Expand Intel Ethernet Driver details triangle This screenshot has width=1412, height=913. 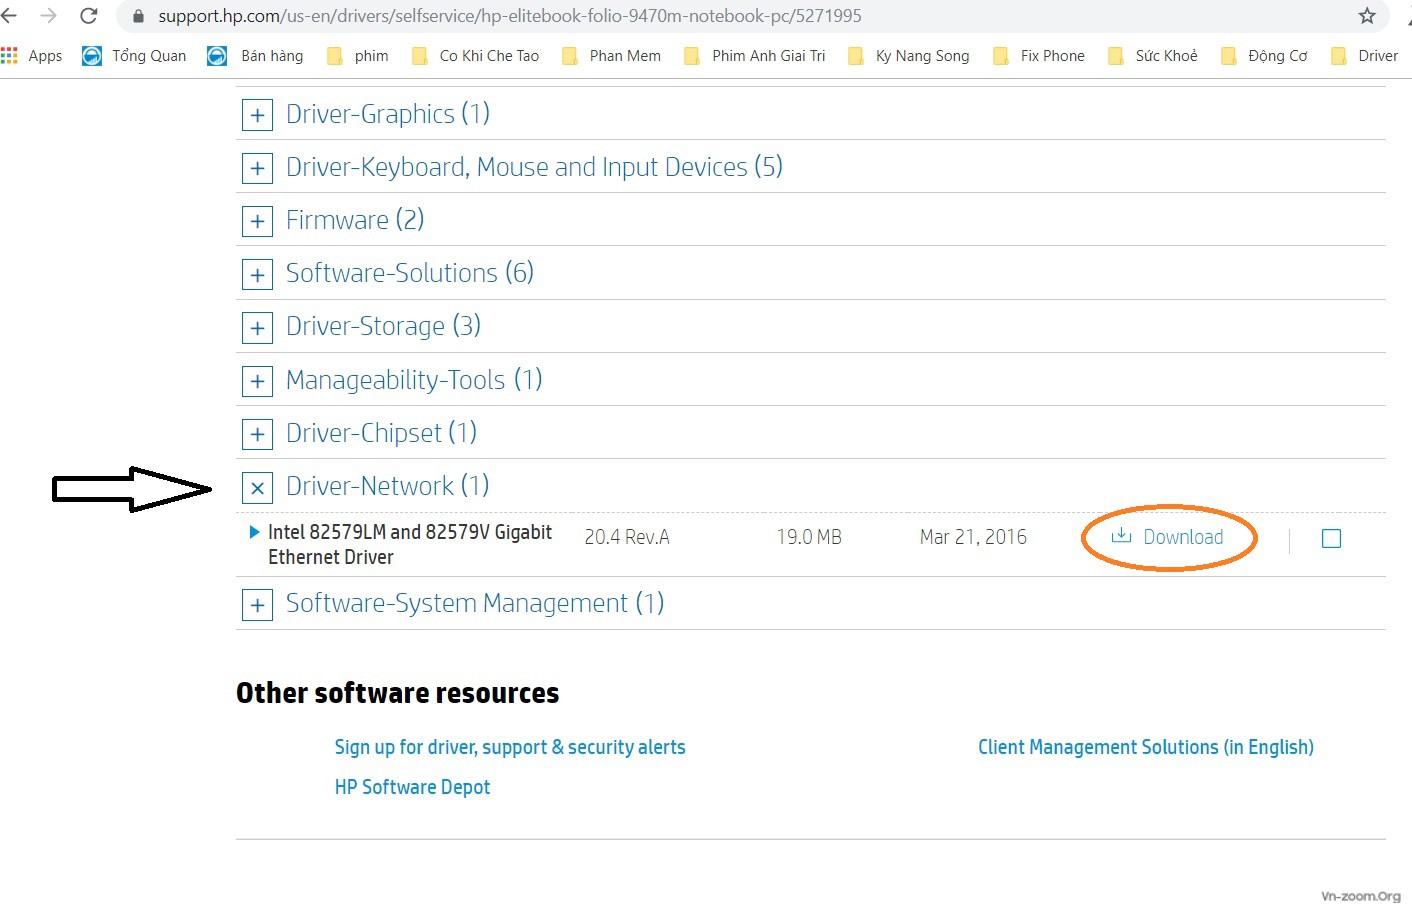(254, 532)
